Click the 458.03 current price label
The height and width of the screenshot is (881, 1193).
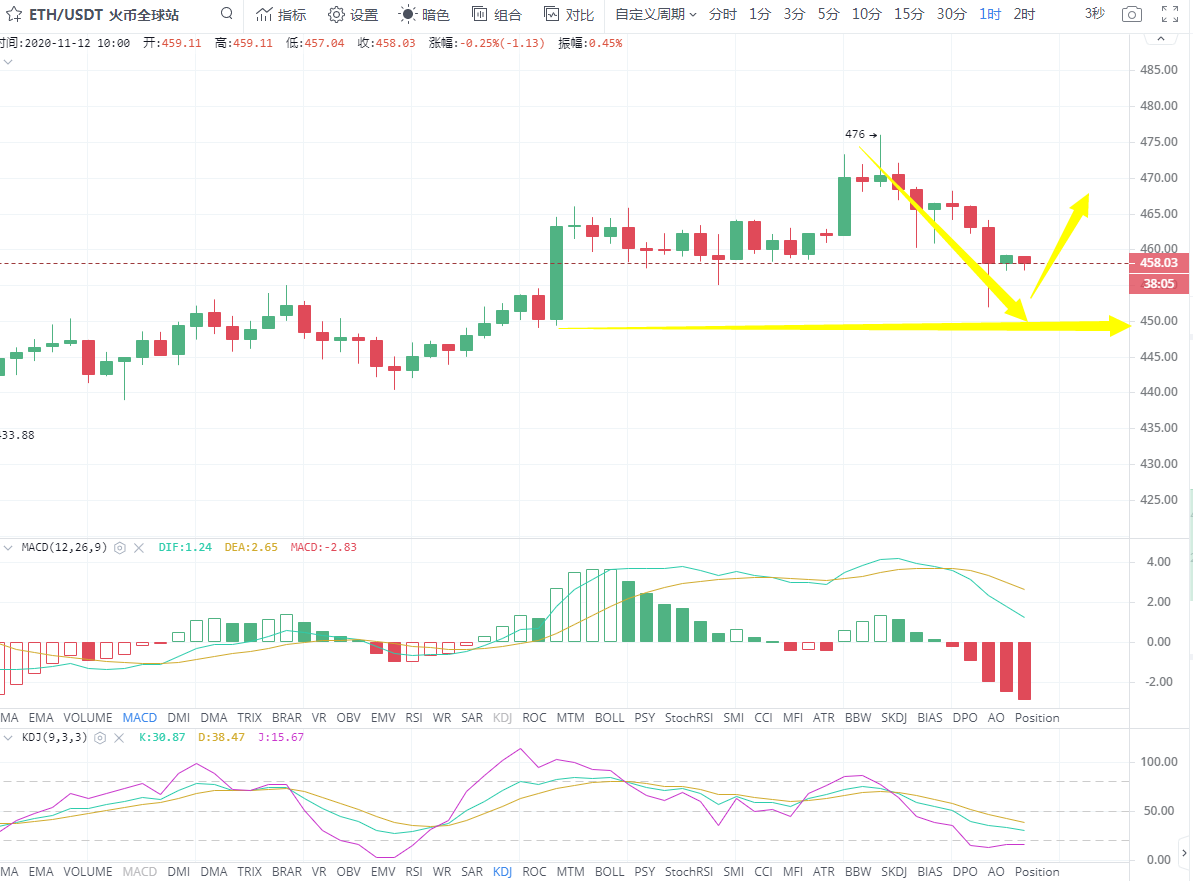[1158, 263]
